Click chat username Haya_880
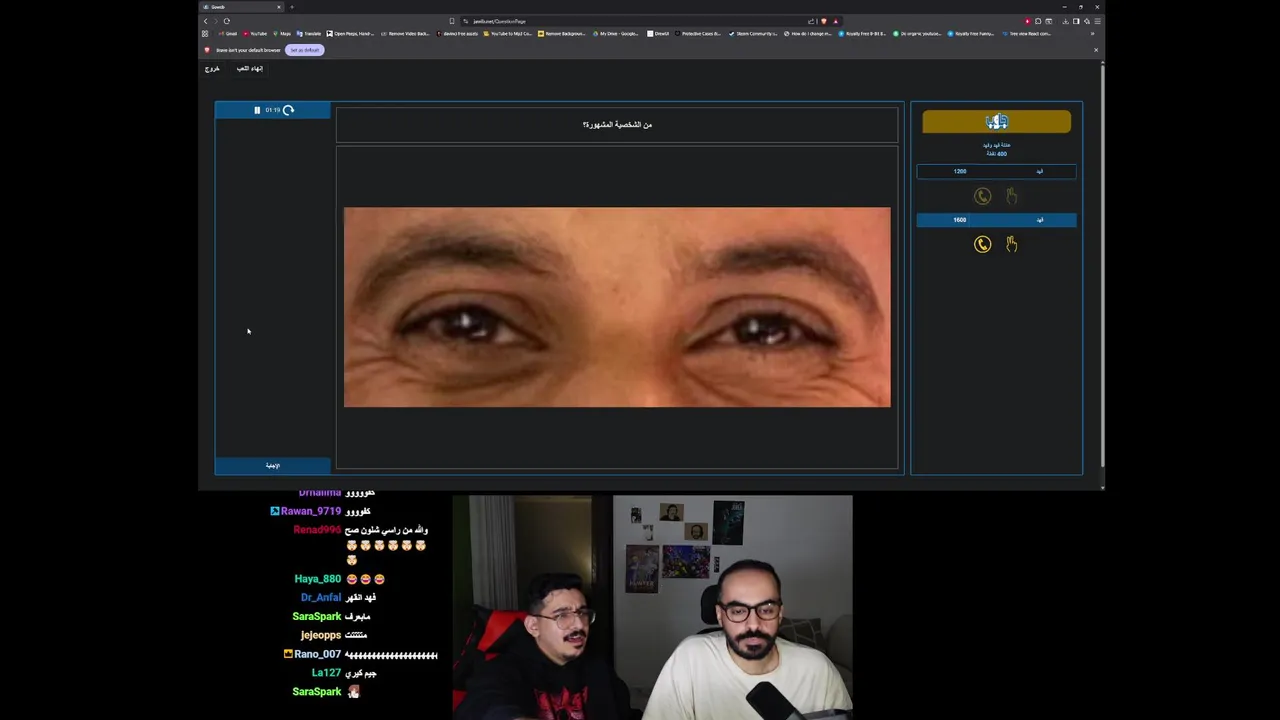 (x=318, y=579)
